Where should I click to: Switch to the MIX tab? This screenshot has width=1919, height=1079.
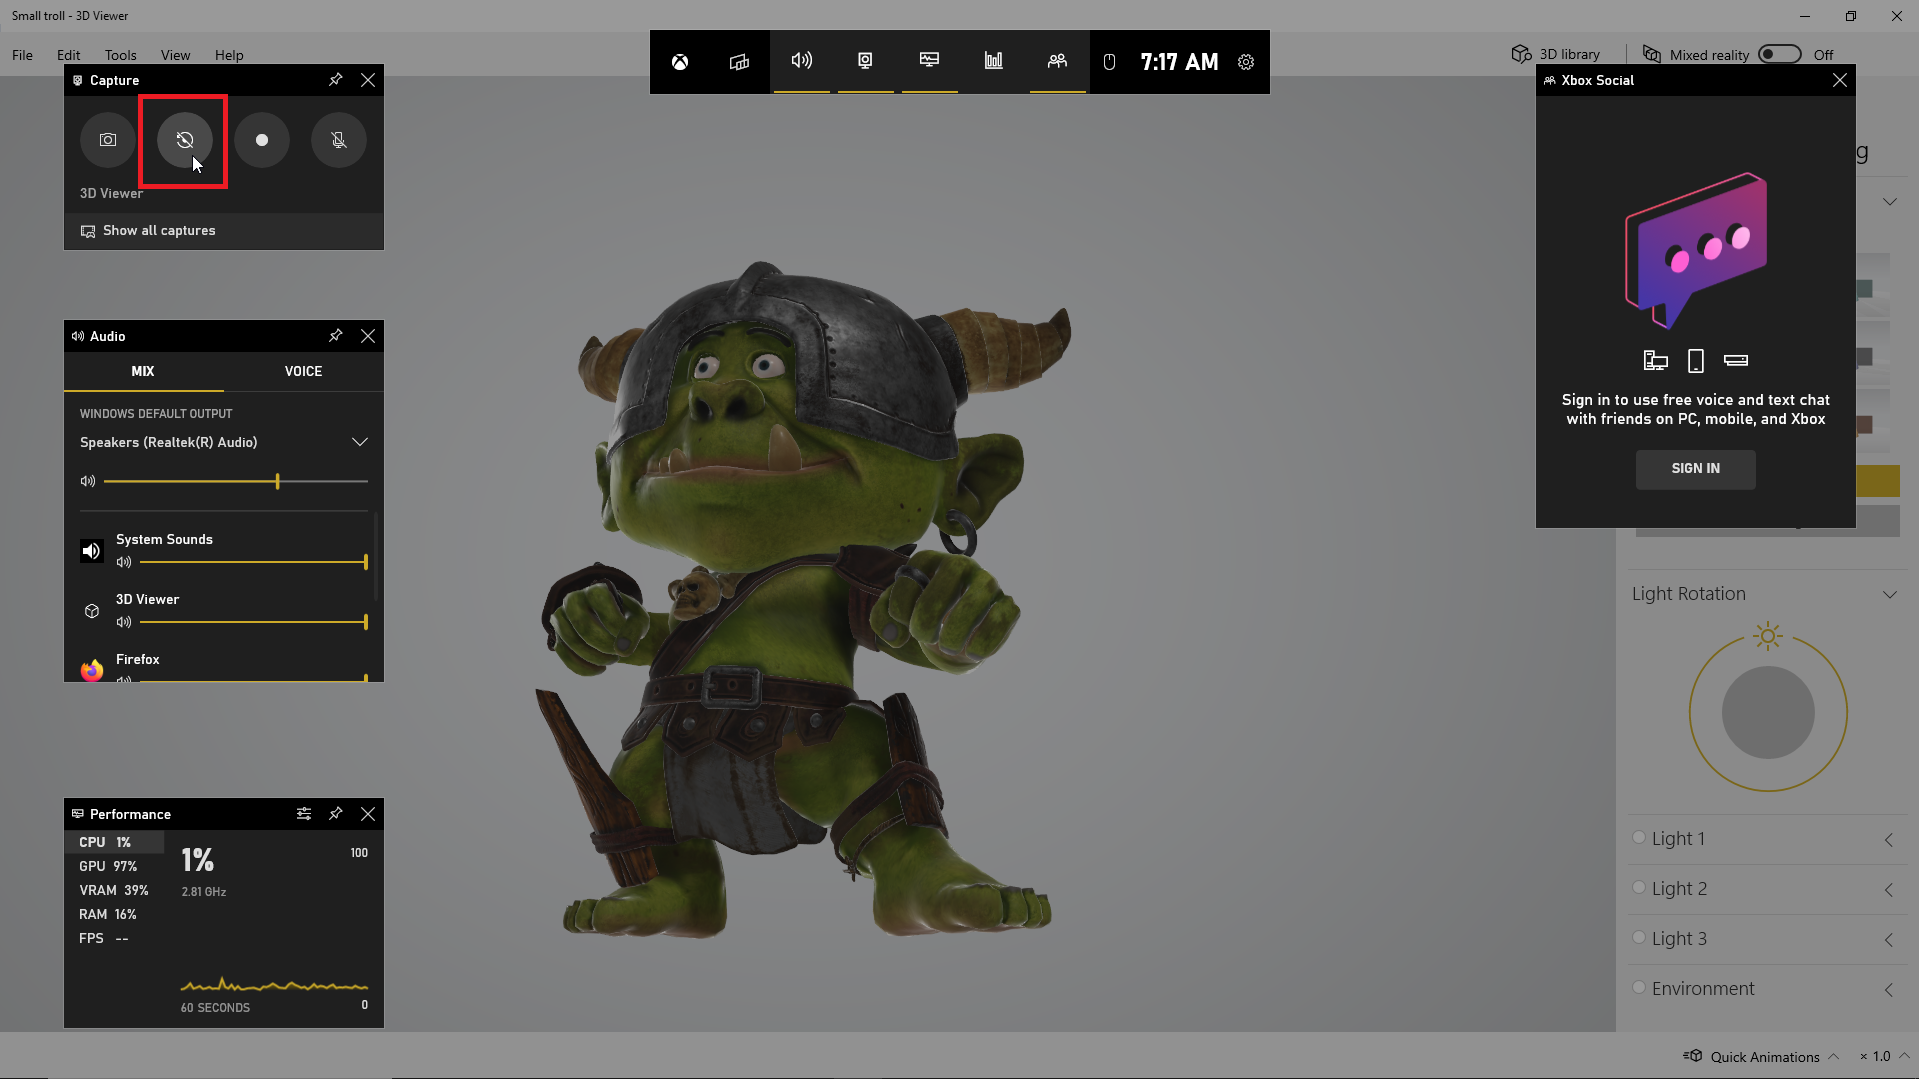click(x=143, y=371)
